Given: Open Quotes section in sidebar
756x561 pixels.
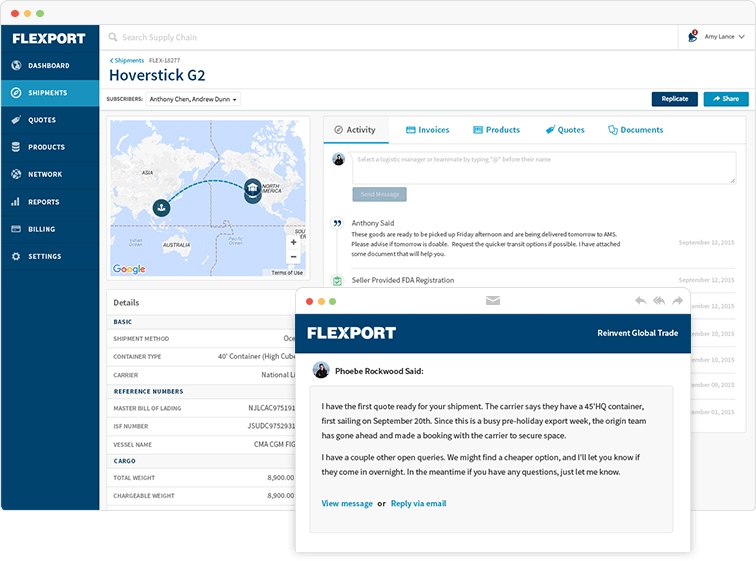Looking at the screenshot, I should [50, 120].
